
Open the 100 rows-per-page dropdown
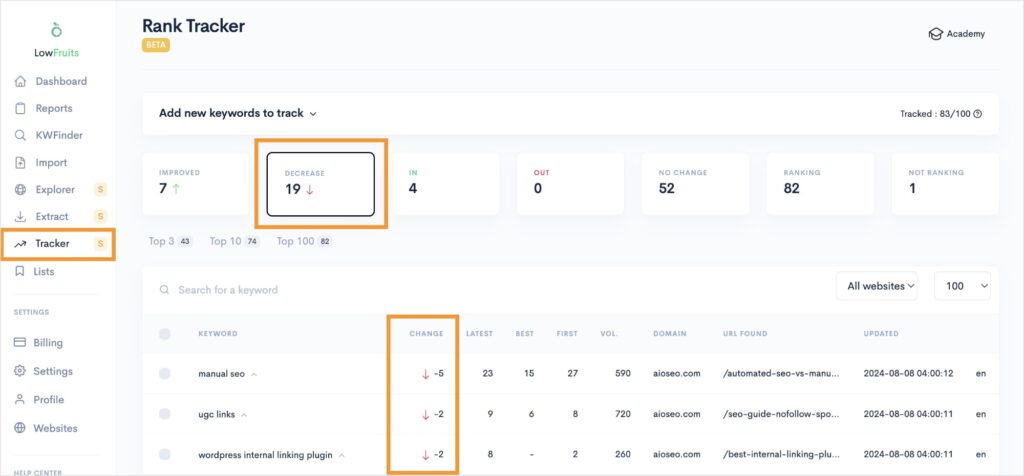tap(963, 286)
